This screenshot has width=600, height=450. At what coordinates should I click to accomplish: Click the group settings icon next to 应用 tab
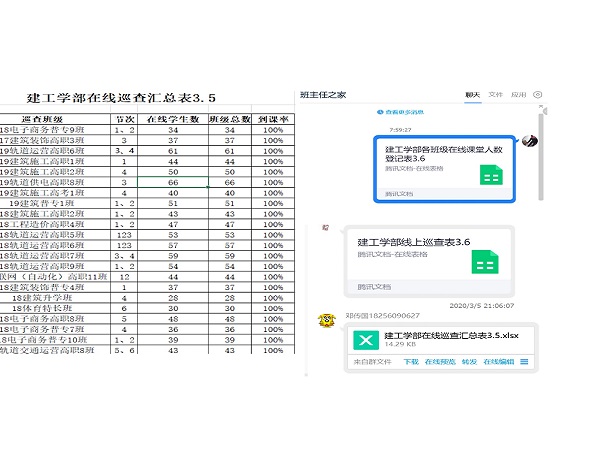[538, 94]
